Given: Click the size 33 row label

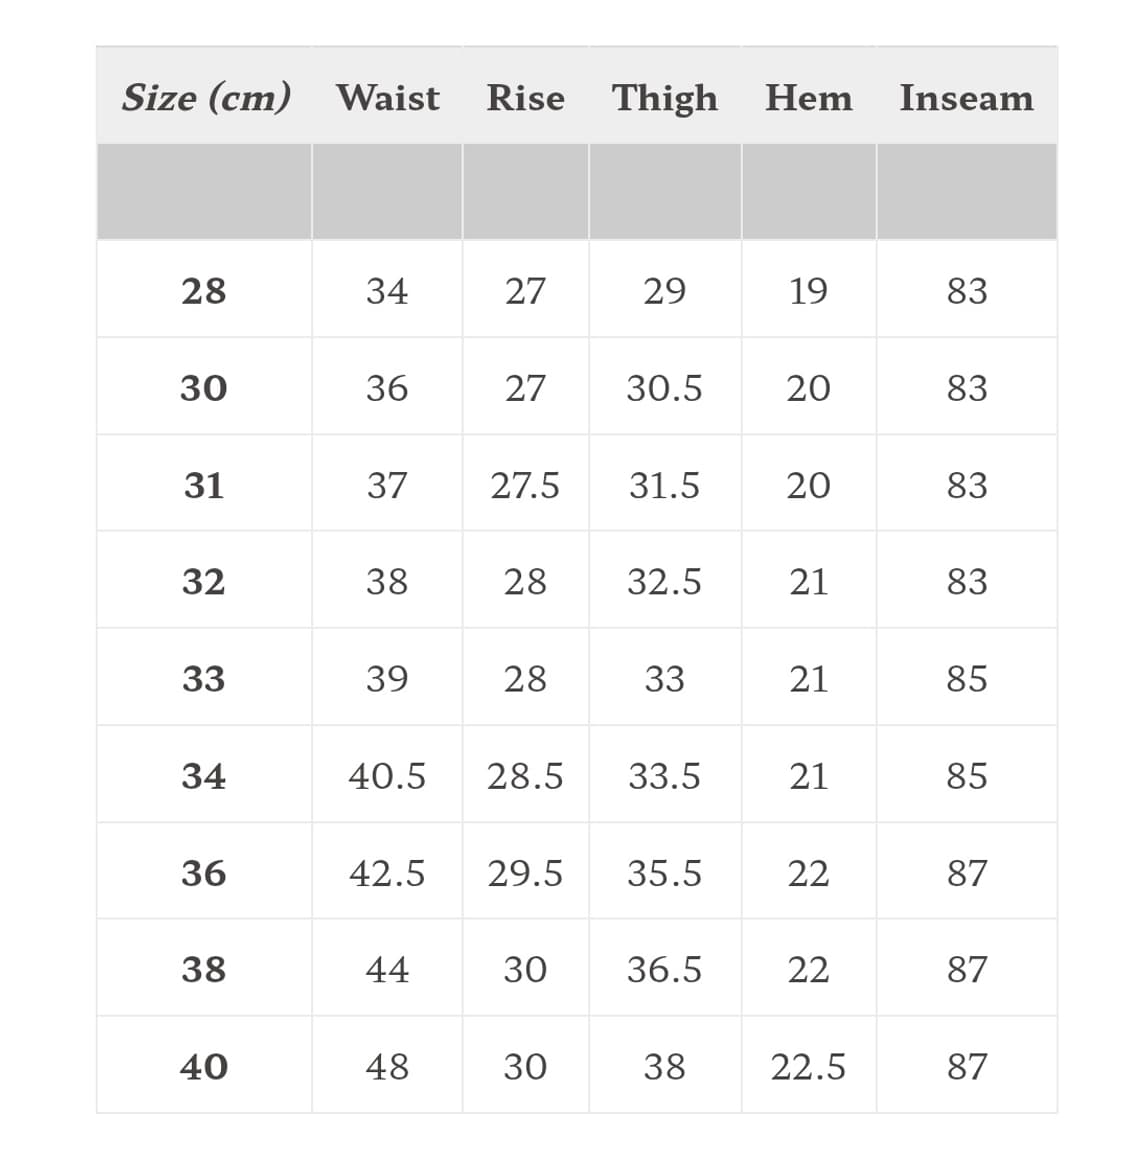Looking at the screenshot, I should point(204,679).
